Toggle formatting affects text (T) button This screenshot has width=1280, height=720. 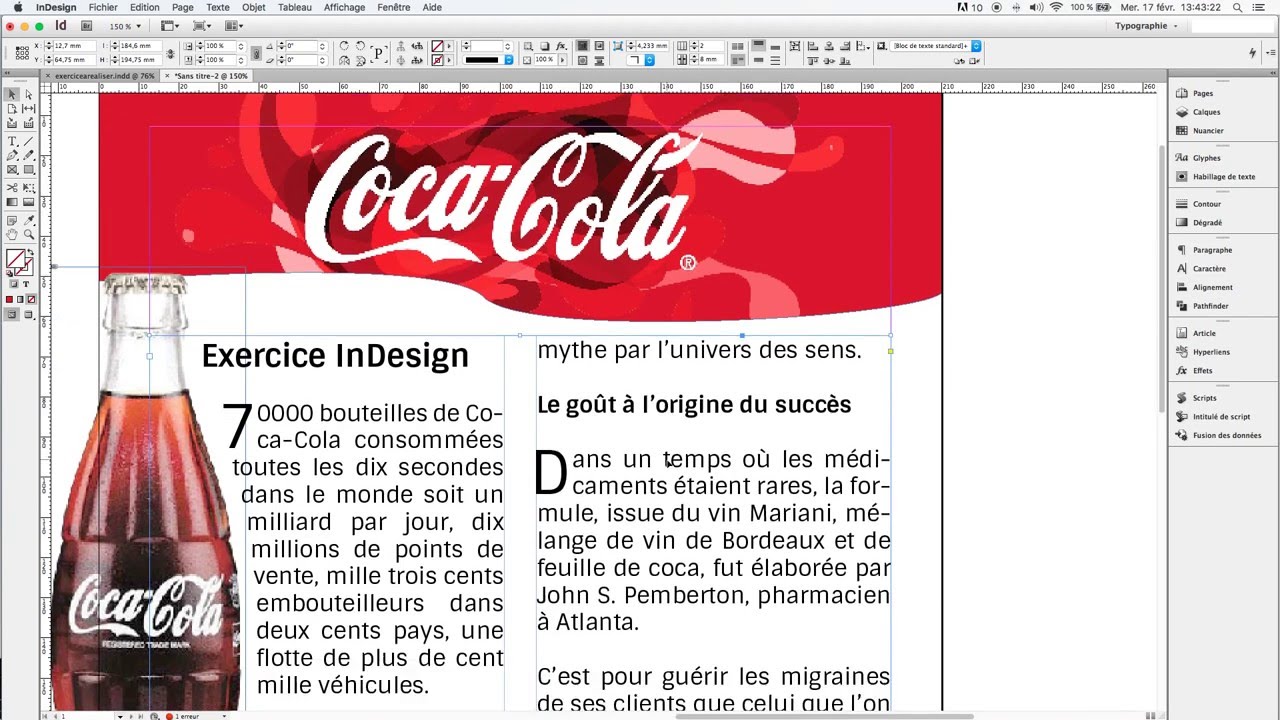click(x=26, y=284)
